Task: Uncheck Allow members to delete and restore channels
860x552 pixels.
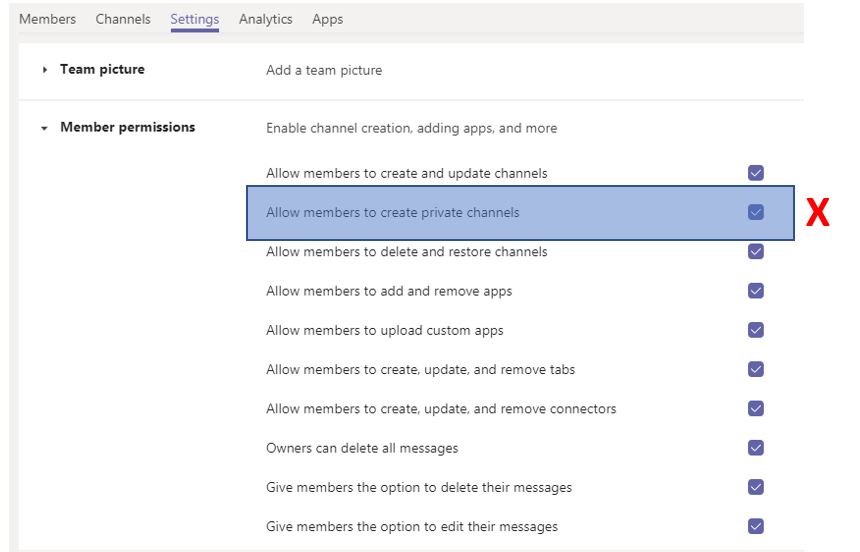Action: click(x=756, y=252)
